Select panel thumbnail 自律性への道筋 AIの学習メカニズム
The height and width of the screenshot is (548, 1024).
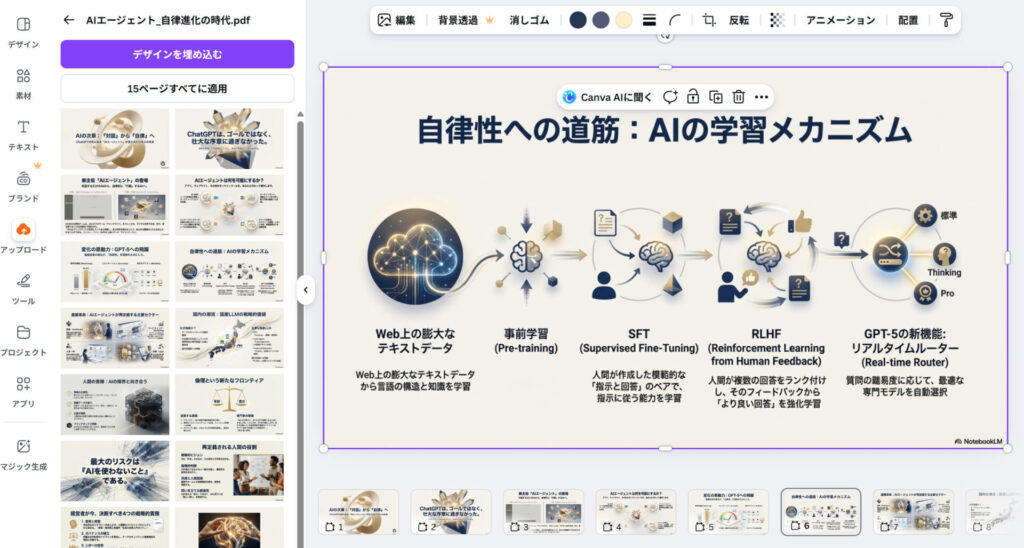tap(229, 272)
